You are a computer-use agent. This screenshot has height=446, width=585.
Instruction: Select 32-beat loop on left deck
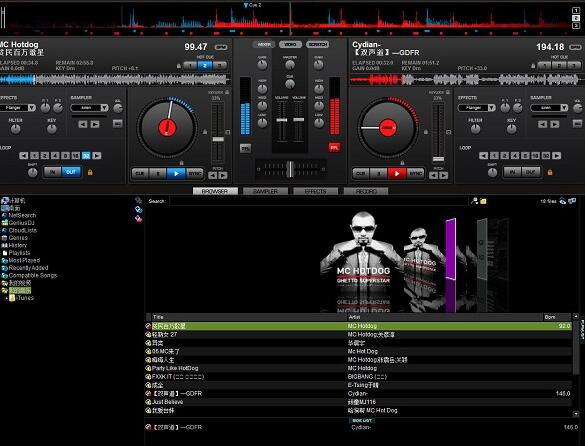(86, 156)
